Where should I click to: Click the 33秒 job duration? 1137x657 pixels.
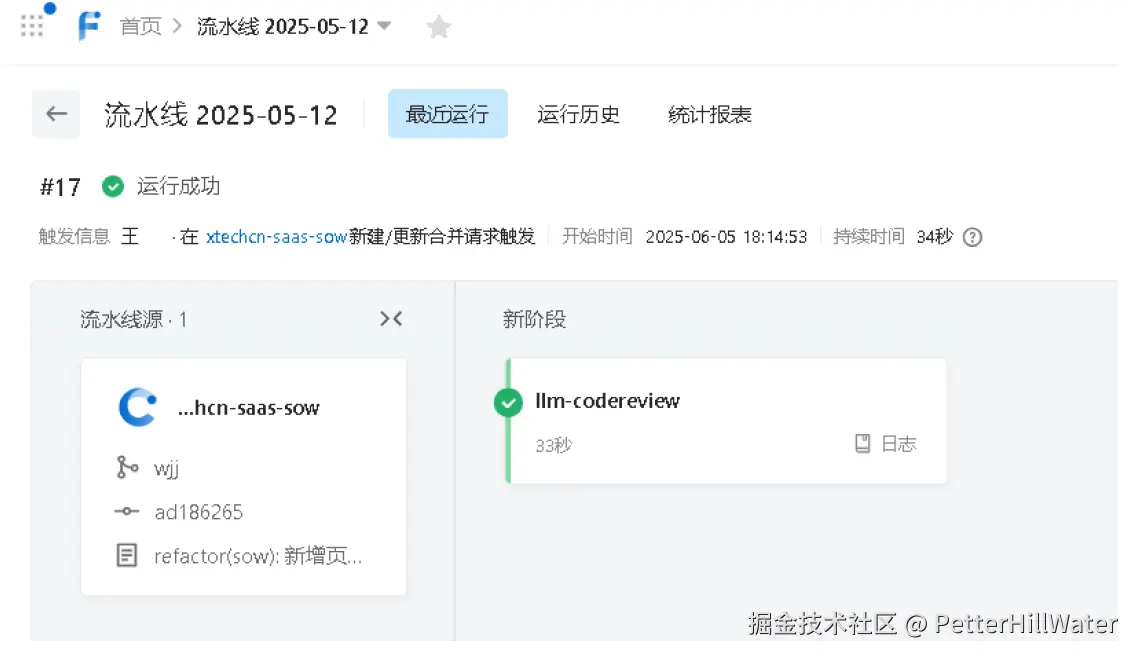point(553,445)
